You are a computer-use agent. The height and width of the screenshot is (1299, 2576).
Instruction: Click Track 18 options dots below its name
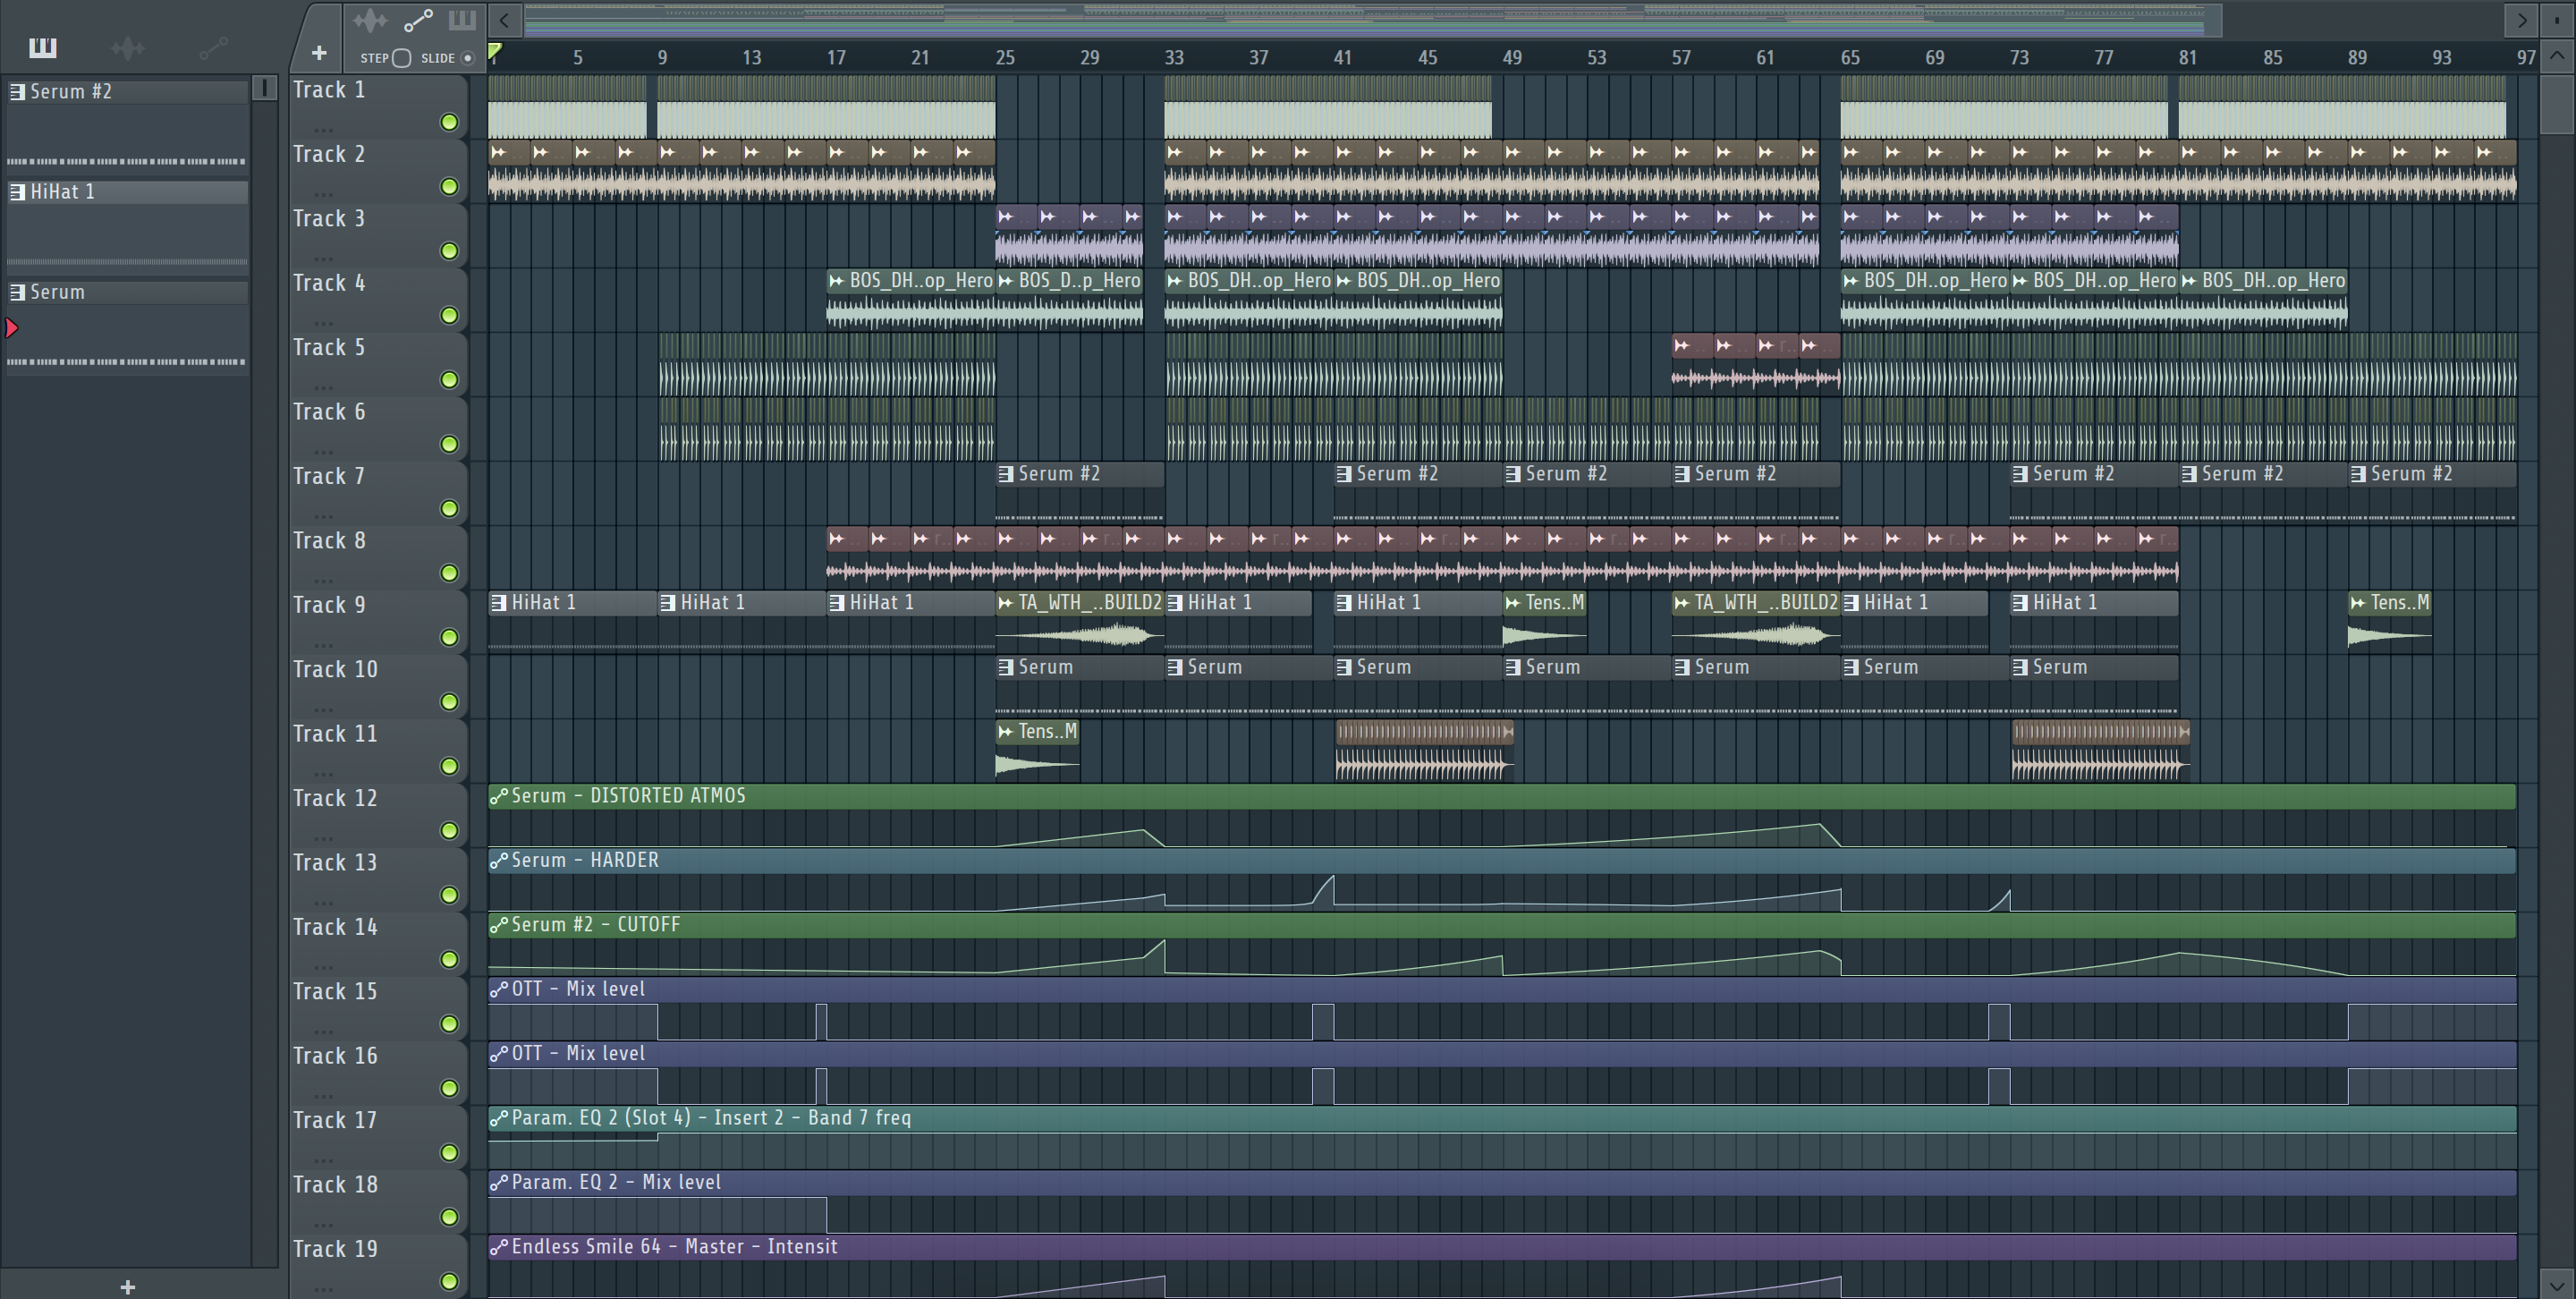(x=323, y=1224)
